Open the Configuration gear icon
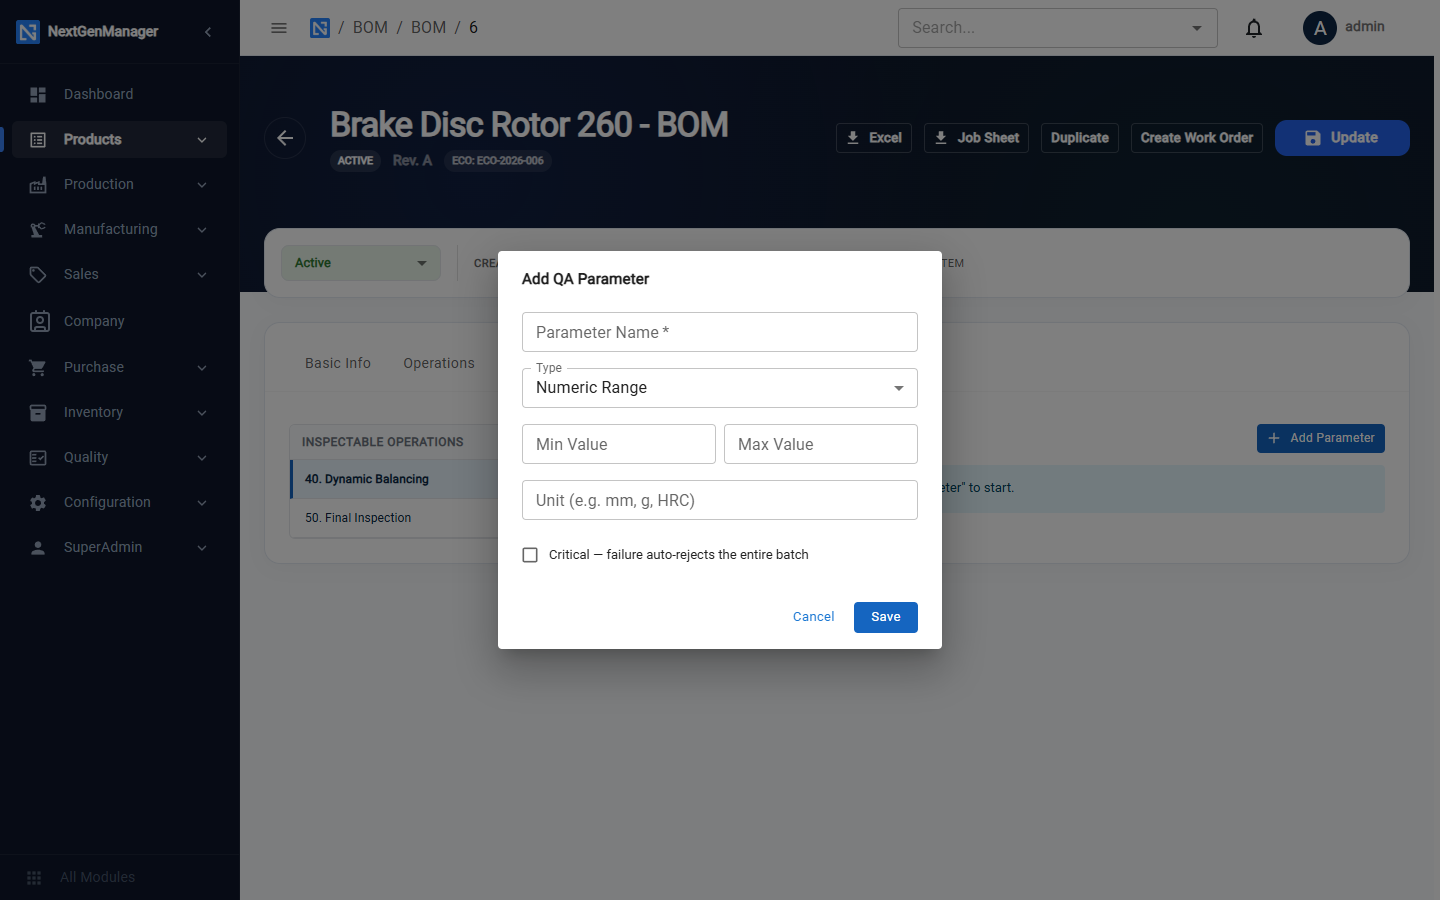Image resolution: width=1440 pixels, height=900 pixels. click(x=38, y=502)
